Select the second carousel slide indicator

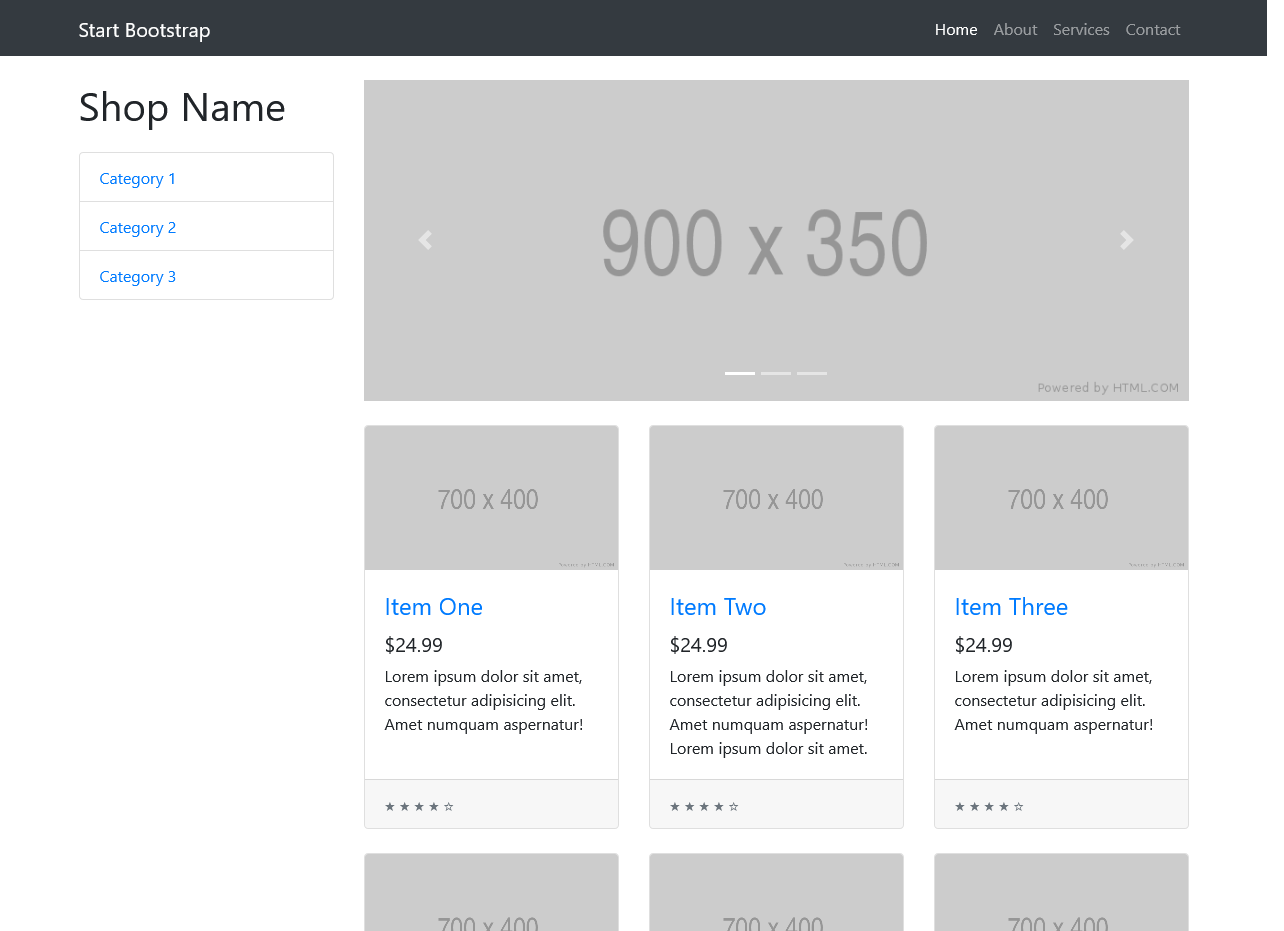pos(776,373)
